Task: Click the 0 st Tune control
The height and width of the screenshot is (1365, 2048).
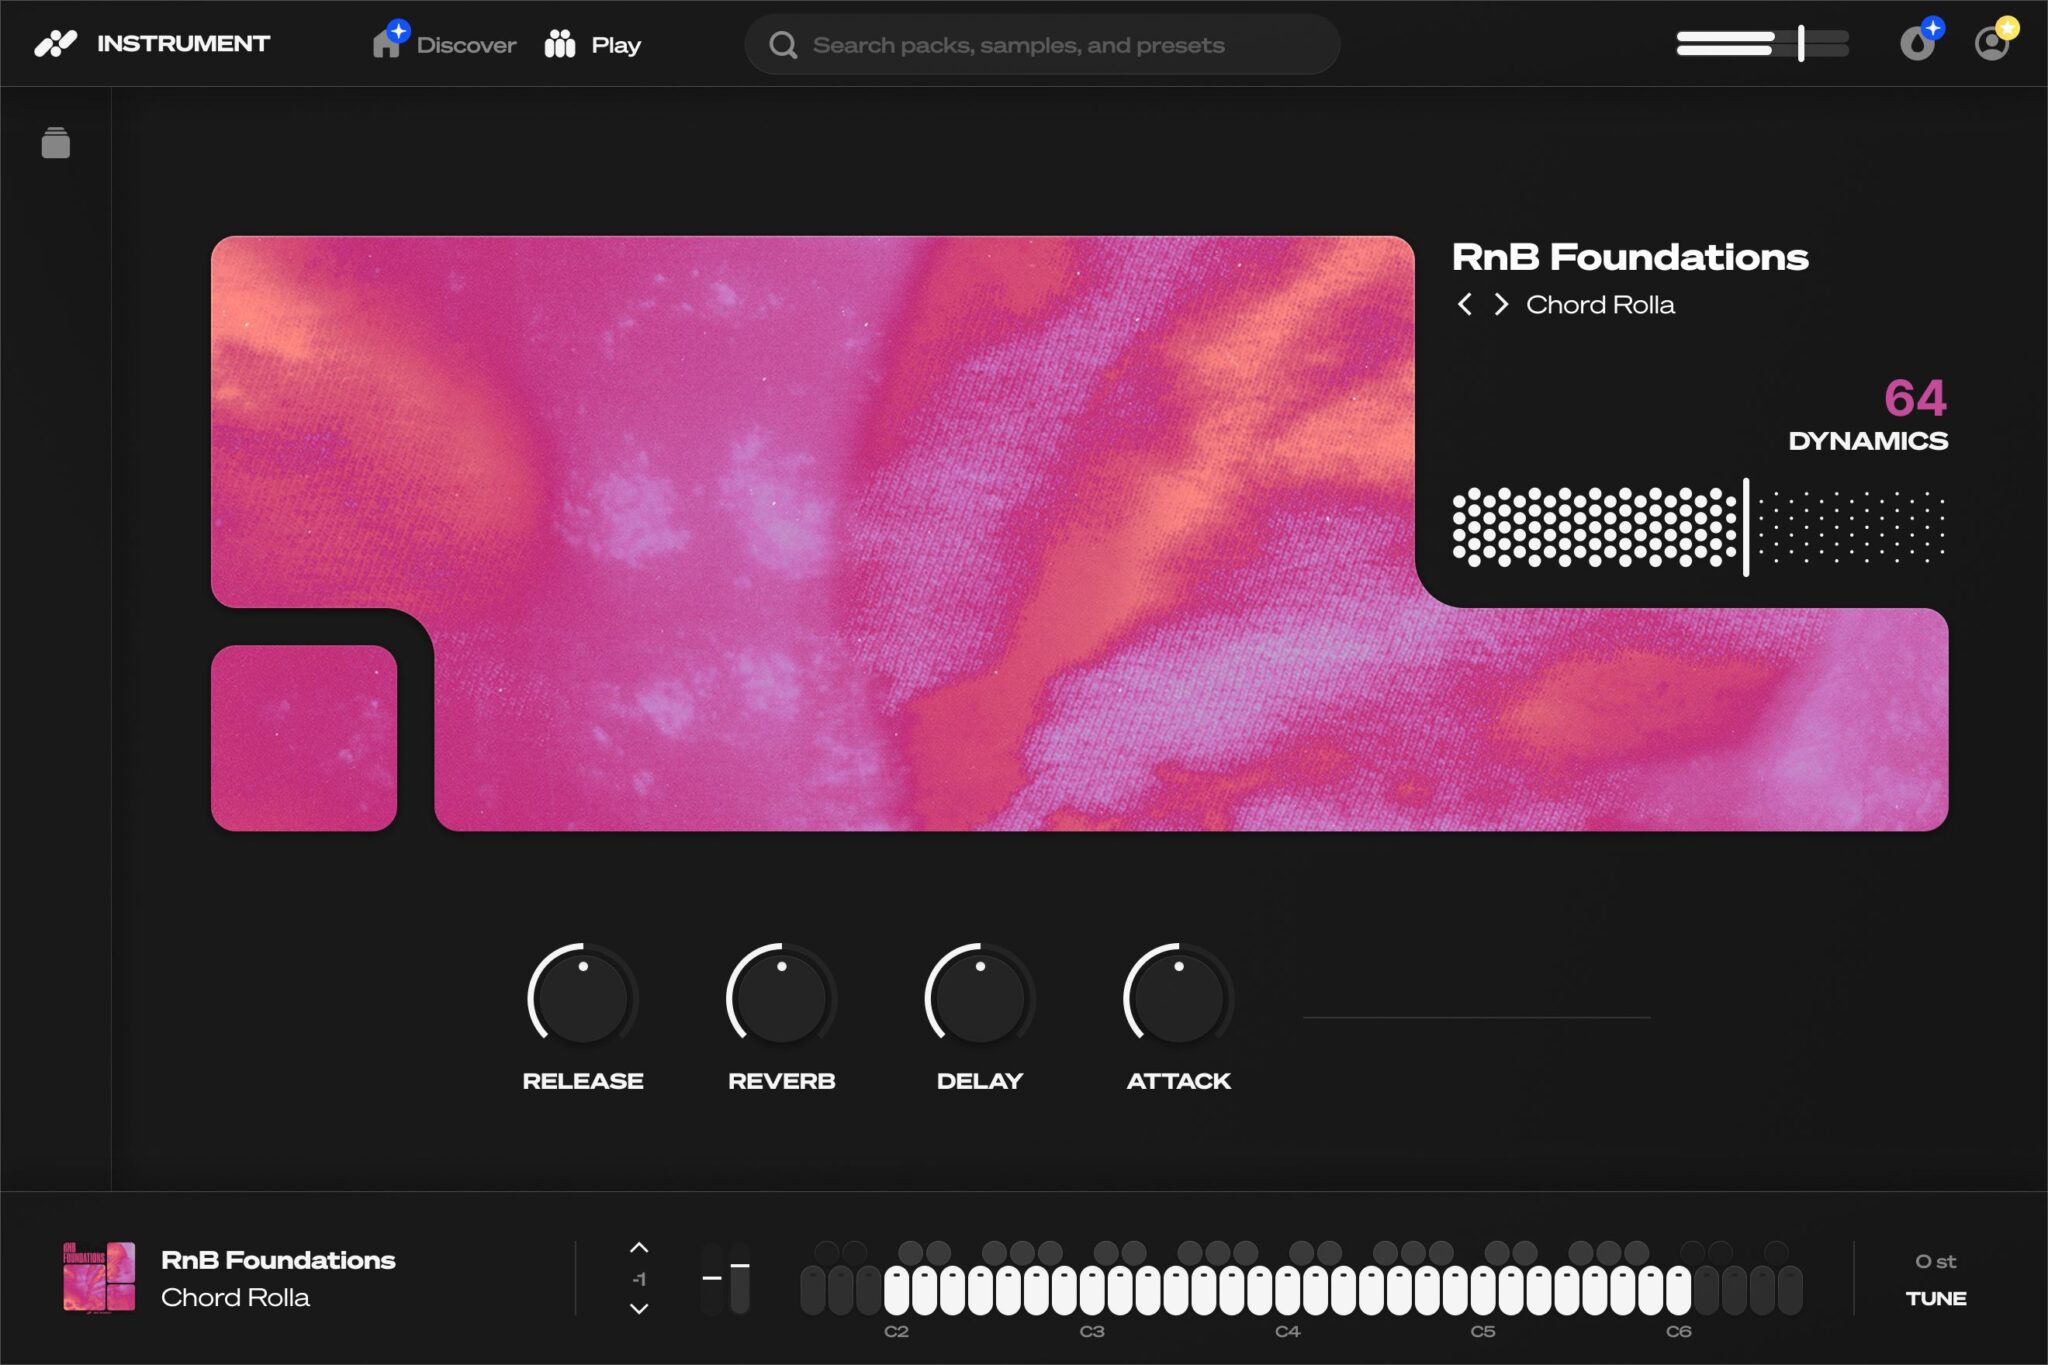Action: (x=1935, y=1262)
